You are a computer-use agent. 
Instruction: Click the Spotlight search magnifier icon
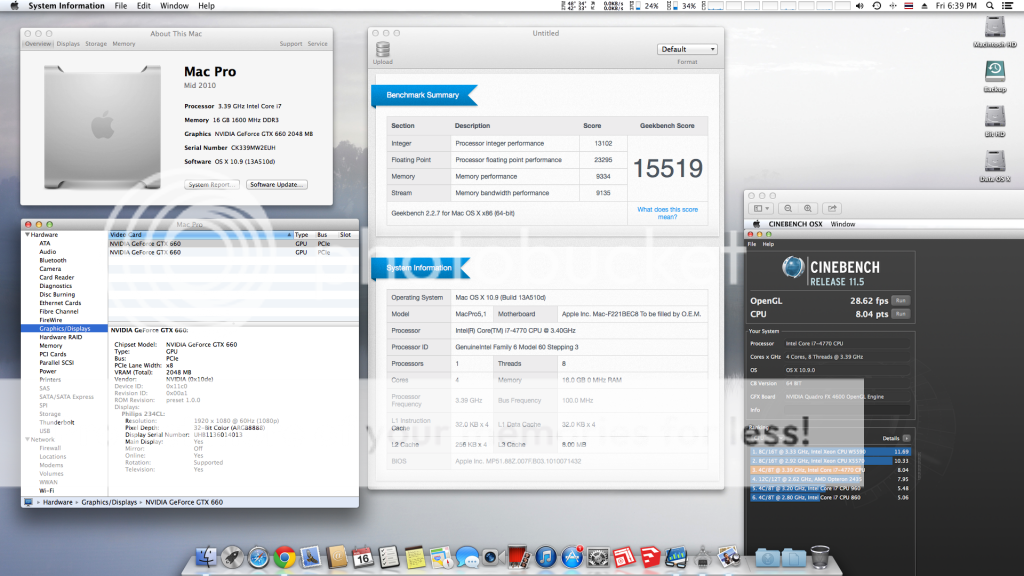click(x=990, y=6)
